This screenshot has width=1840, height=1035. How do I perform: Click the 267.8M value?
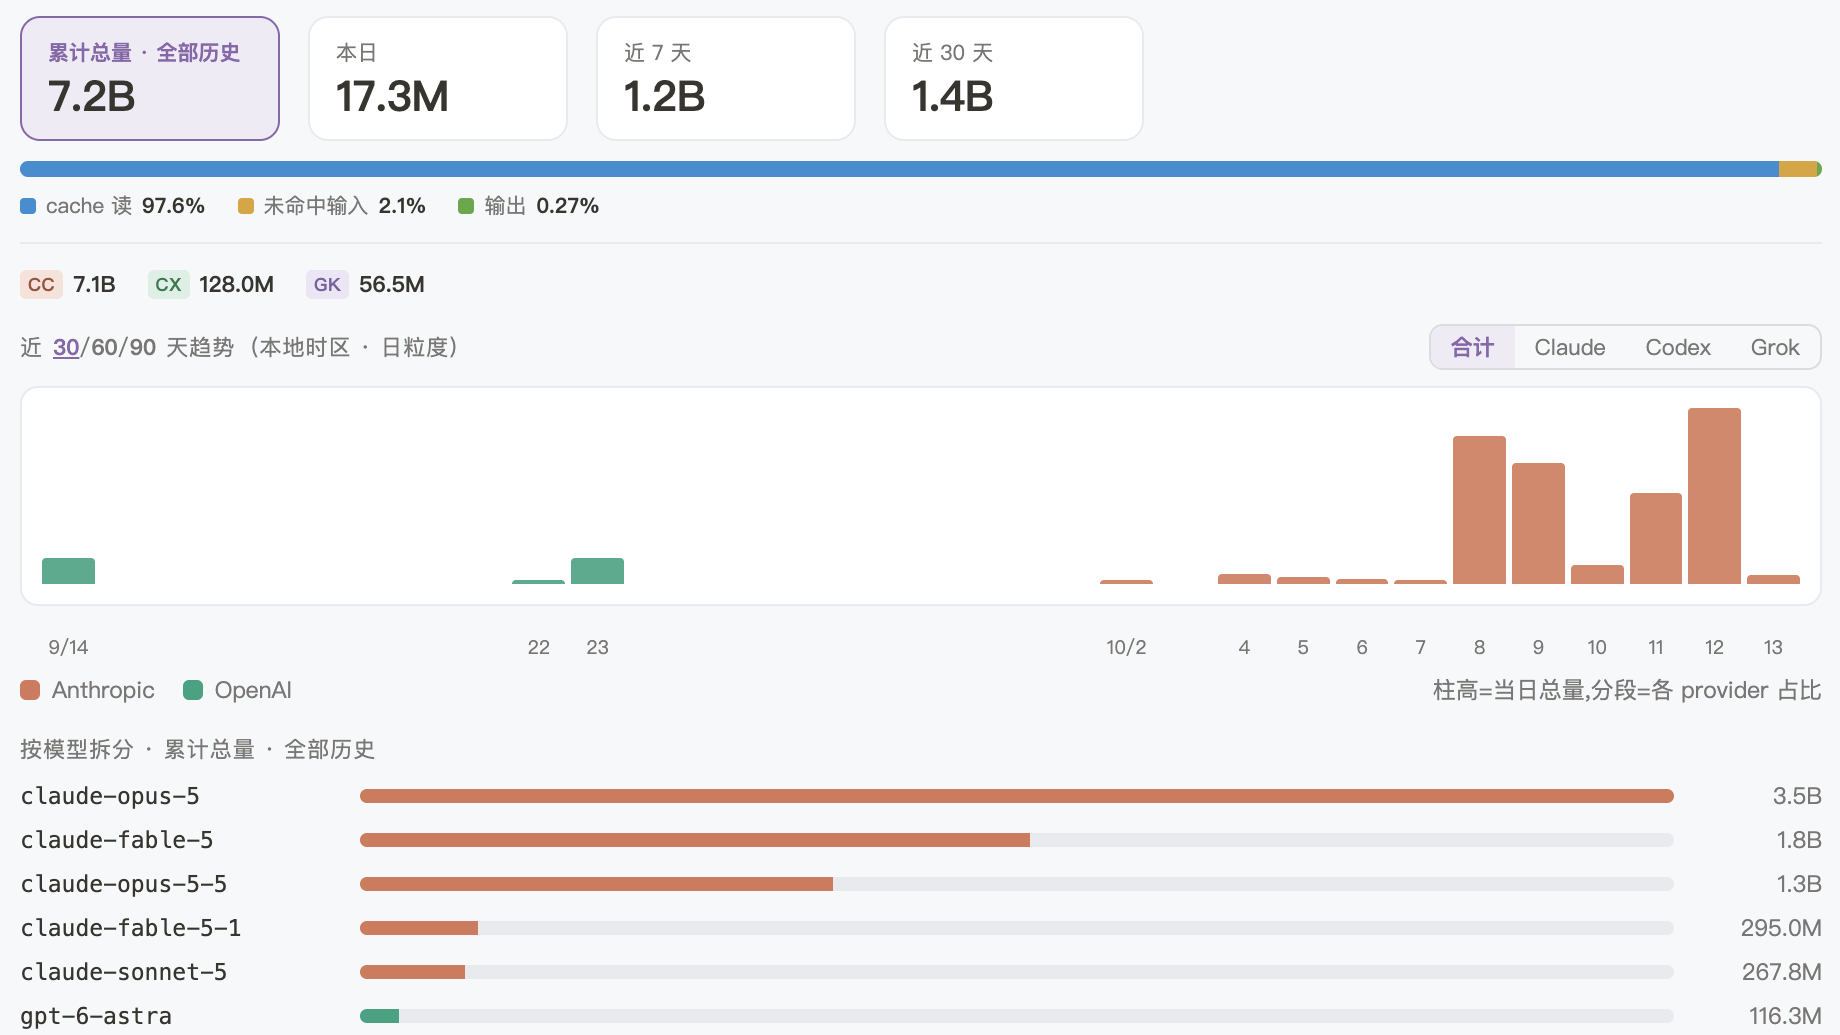(1781, 972)
